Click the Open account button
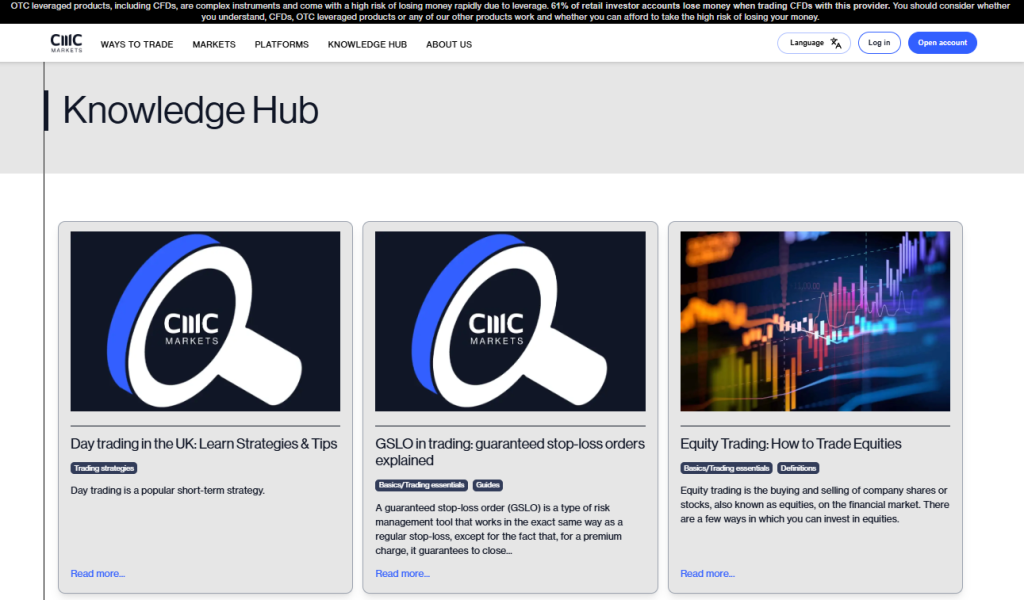 pyautogui.click(x=942, y=43)
